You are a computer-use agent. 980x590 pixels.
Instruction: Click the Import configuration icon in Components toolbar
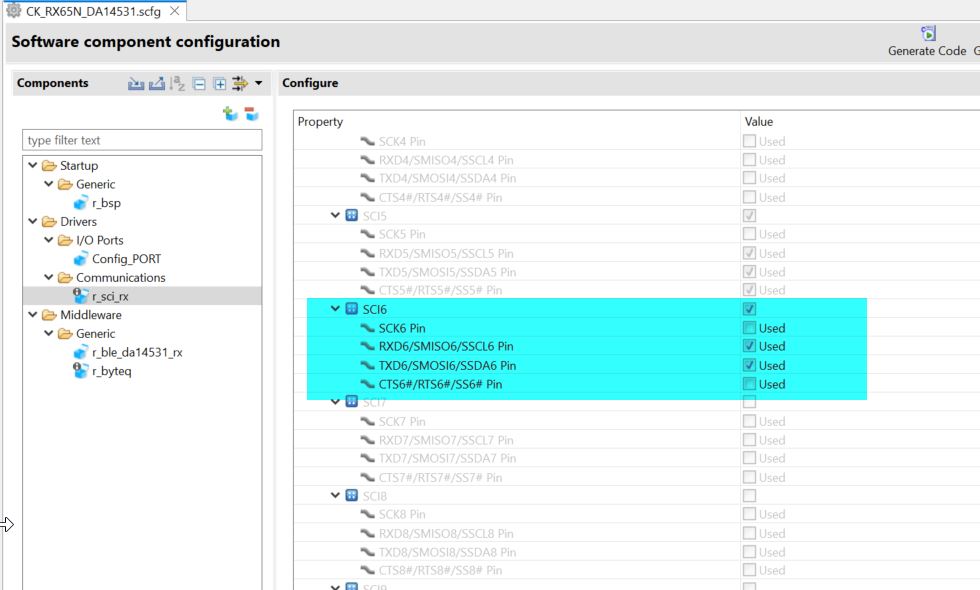(x=136, y=83)
